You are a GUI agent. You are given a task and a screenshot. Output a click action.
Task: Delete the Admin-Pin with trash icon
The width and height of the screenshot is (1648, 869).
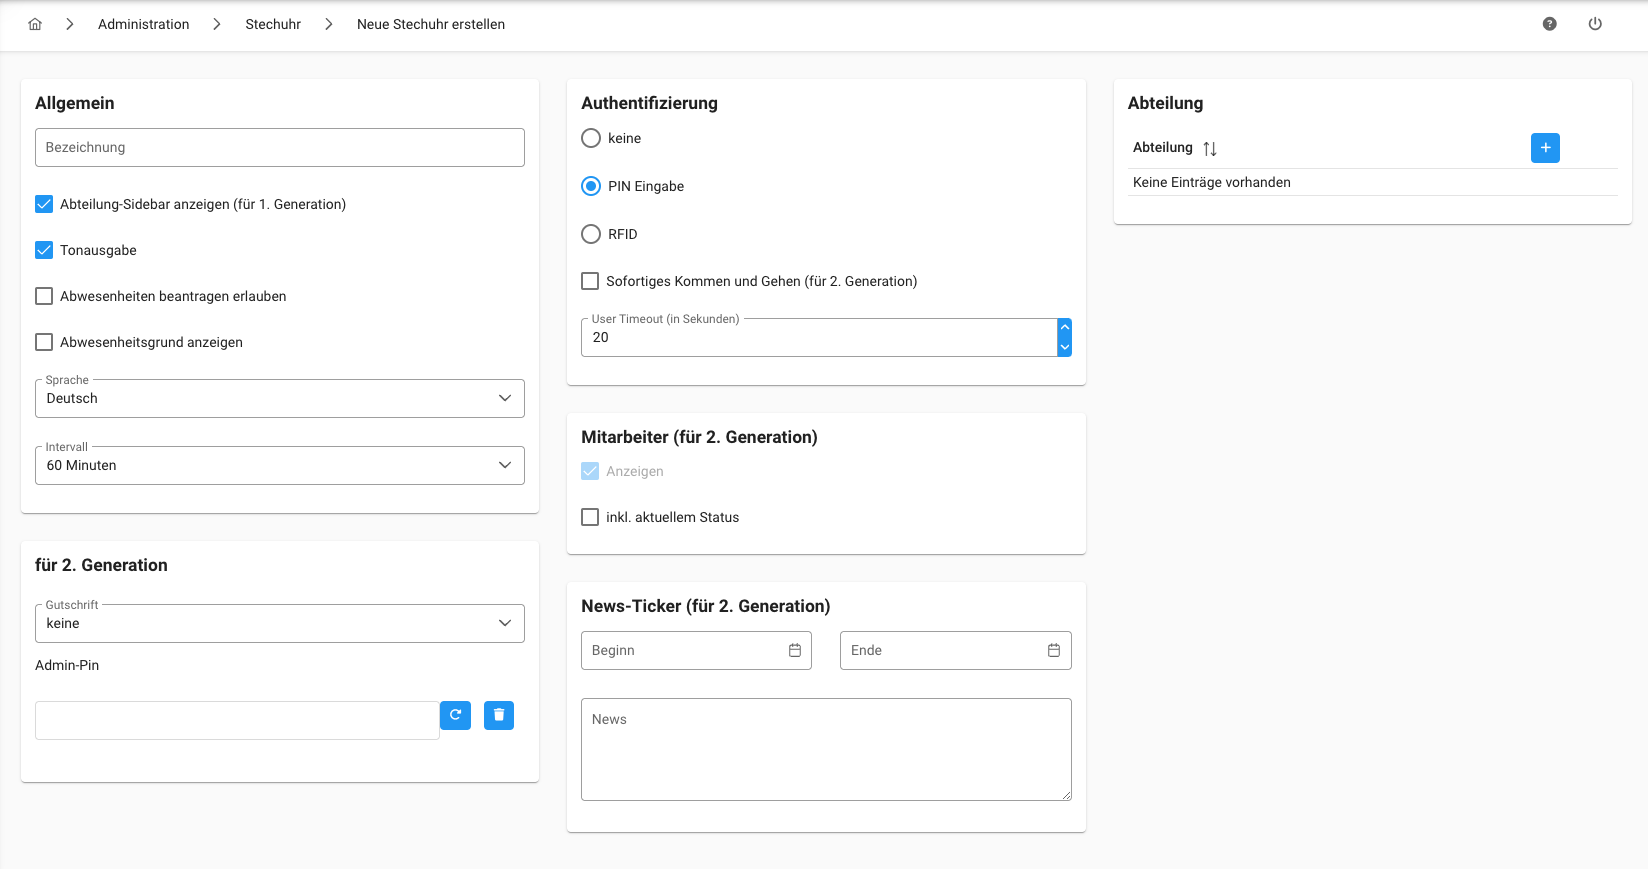pyautogui.click(x=499, y=715)
